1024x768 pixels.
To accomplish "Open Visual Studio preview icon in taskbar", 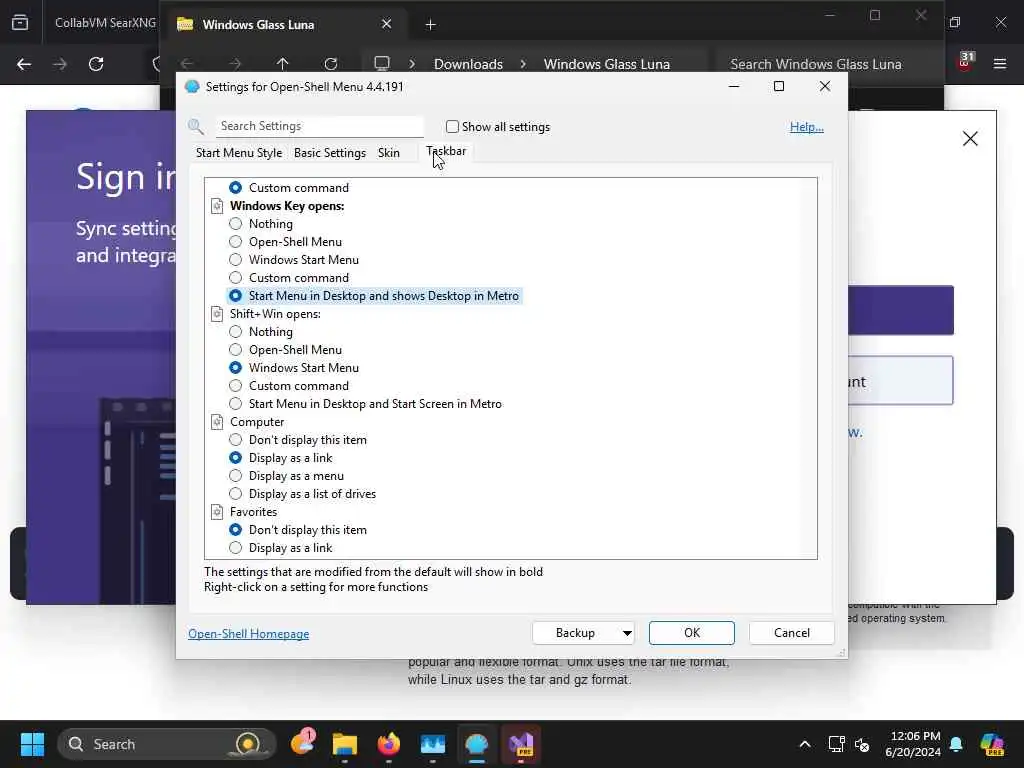I will click(x=521, y=744).
